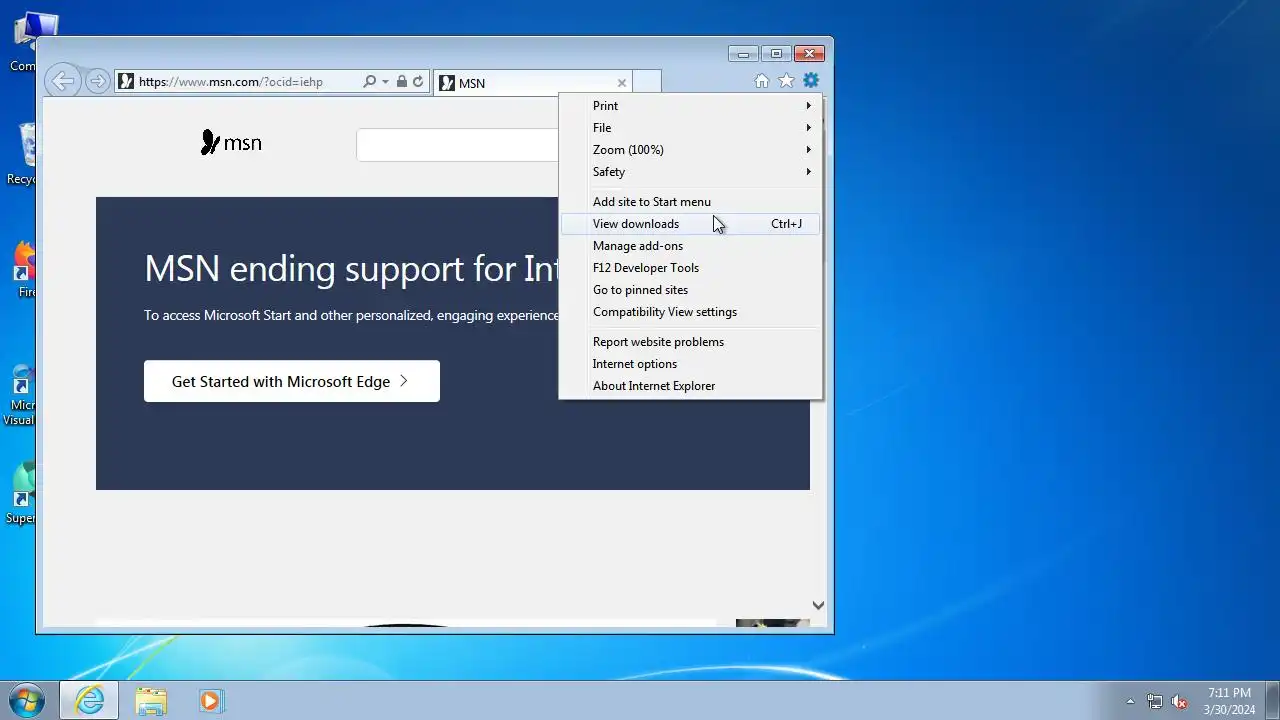The height and width of the screenshot is (720, 1280).
Task: Click the Internet Explorer forward arrow button
Action: [97, 82]
